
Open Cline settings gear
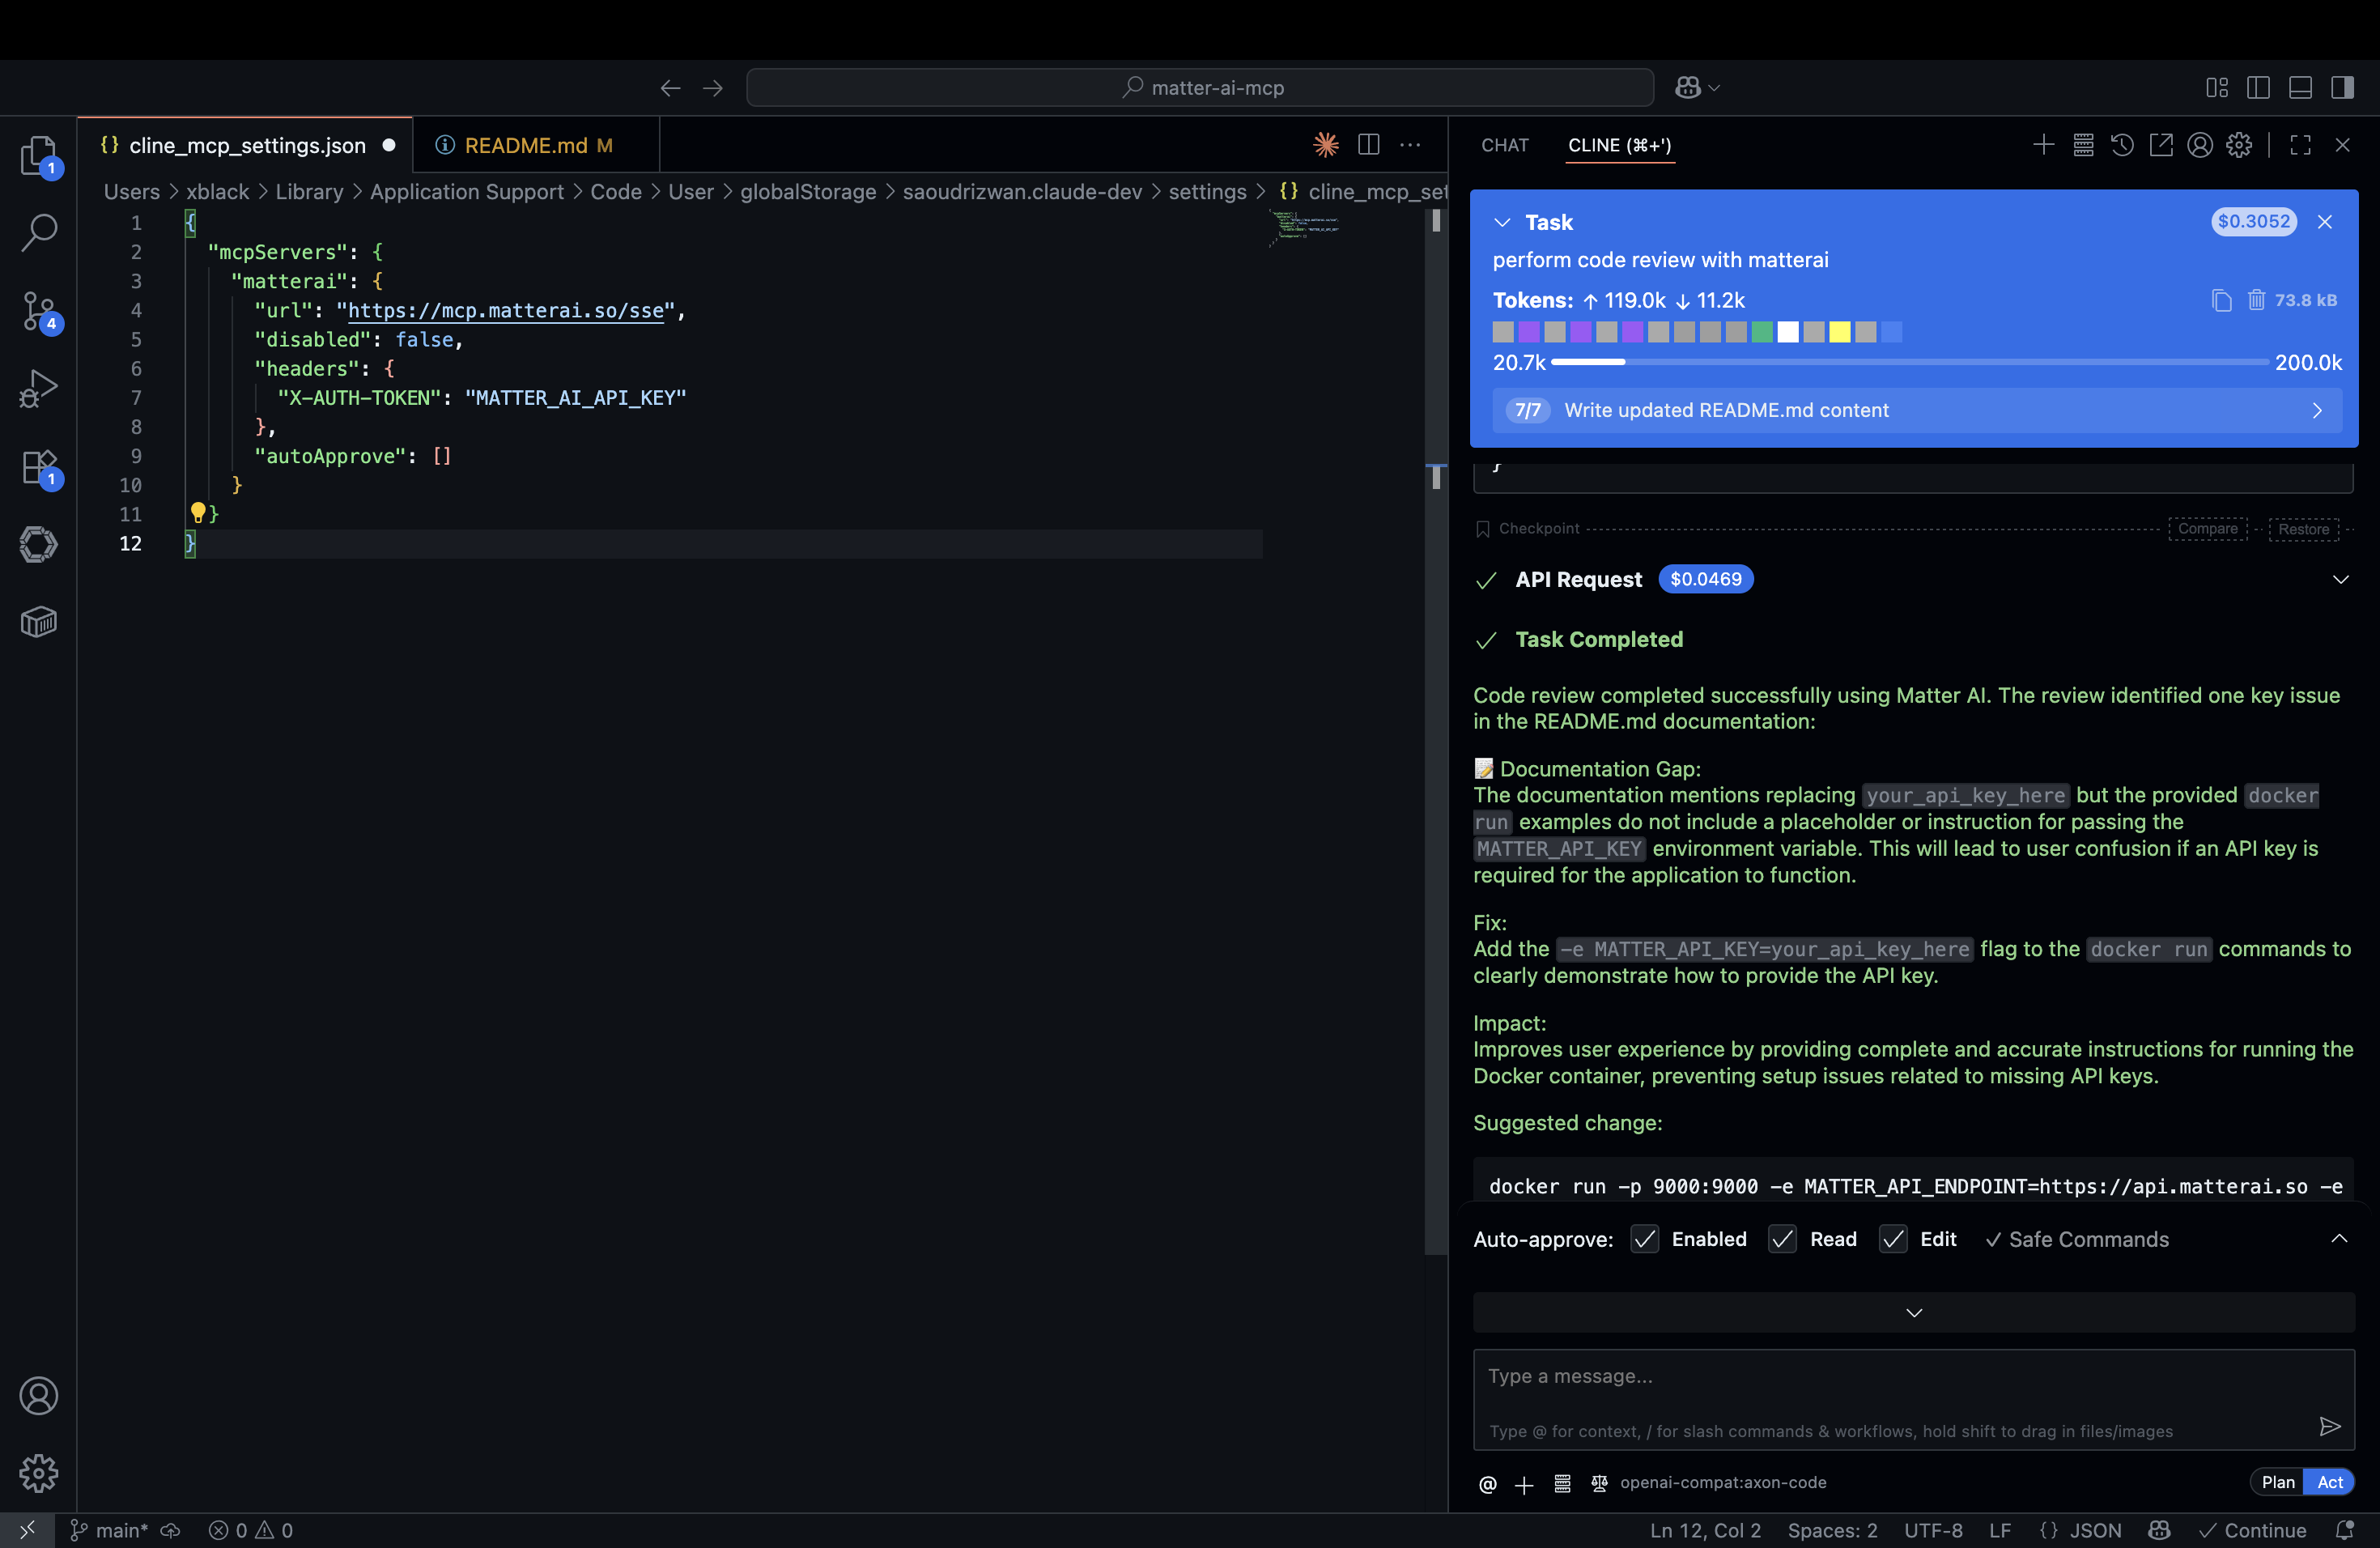tap(2239, 145)
